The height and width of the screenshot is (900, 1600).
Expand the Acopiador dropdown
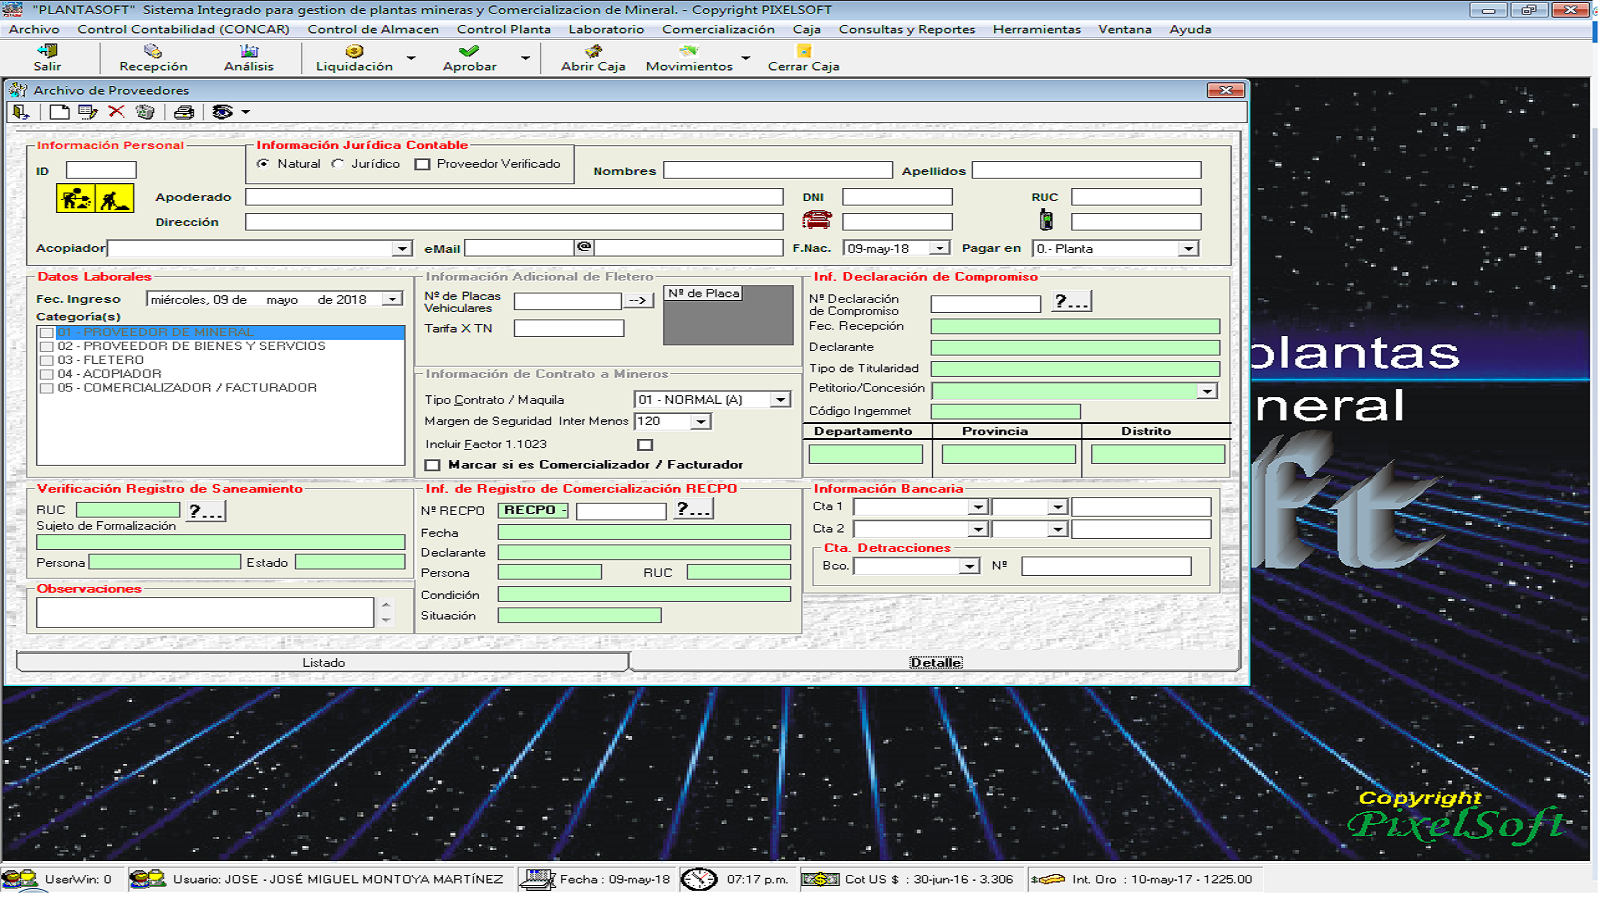pyautogui.click(x=402, y=249)
